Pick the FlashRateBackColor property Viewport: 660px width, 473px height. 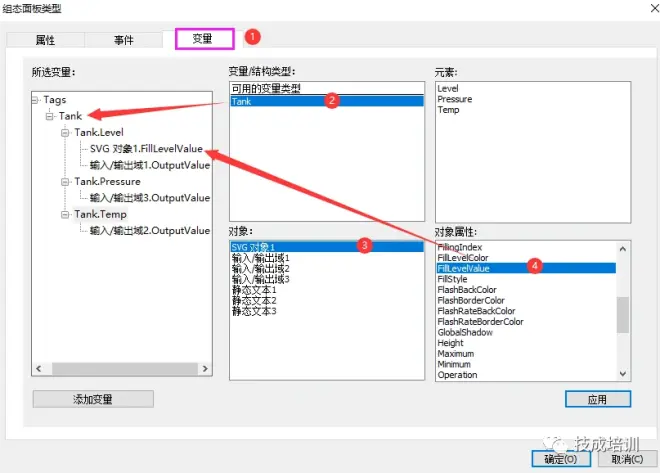click(x=476, y=311)
